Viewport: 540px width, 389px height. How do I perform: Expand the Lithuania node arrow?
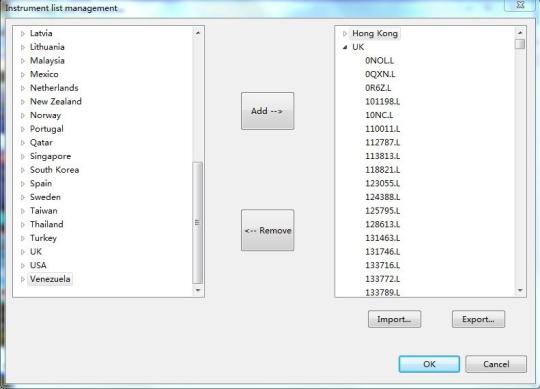point(23,47)
